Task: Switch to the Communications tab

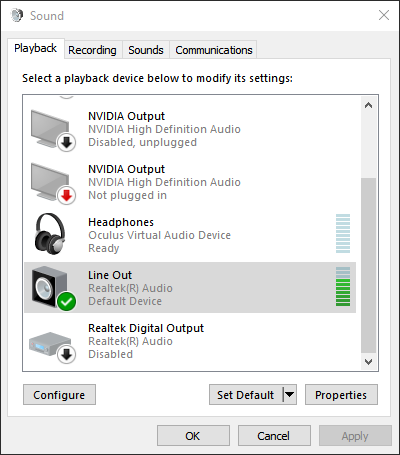Action: pyautogui.click(x=214, y=50)
